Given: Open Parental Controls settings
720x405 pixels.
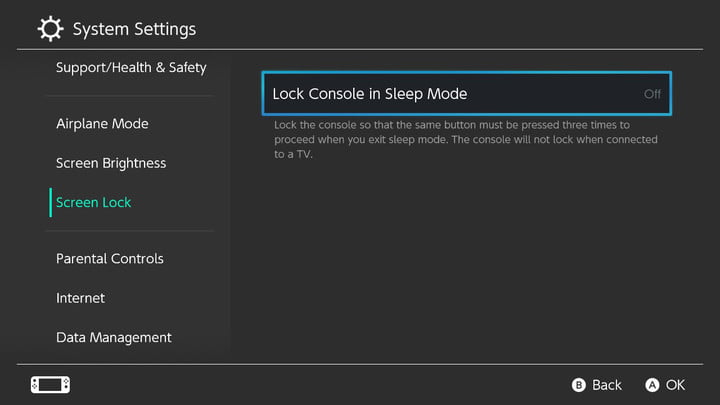Looking at the screenshot, I should (x=109, y=259).
